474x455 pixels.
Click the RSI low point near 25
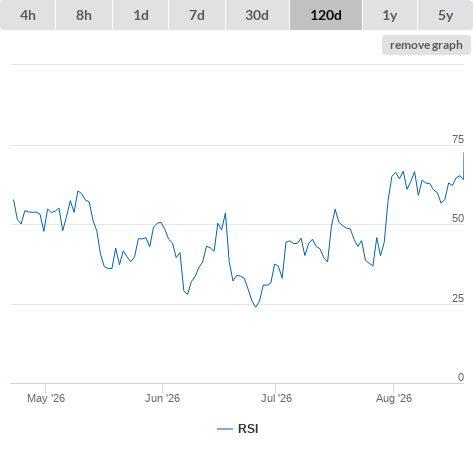tap(256, 307)
